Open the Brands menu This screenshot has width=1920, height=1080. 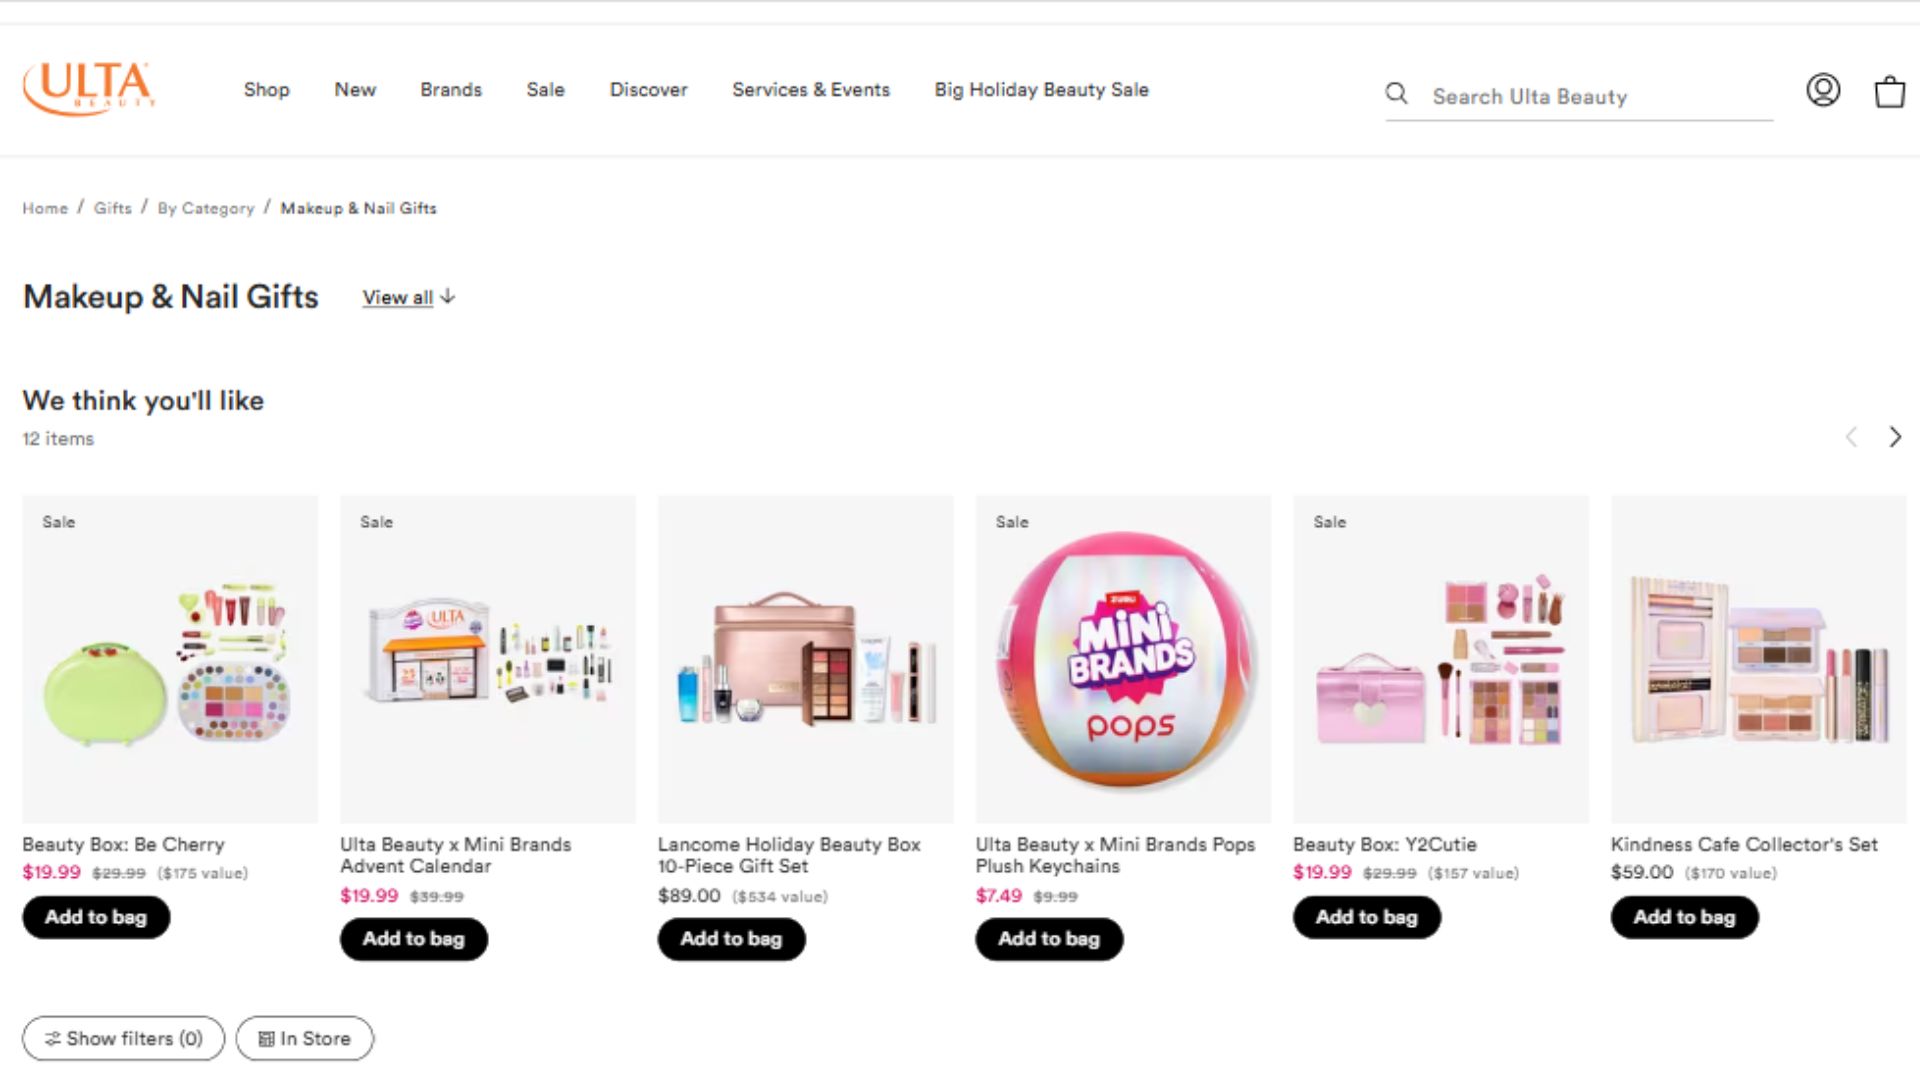point(451,90)
